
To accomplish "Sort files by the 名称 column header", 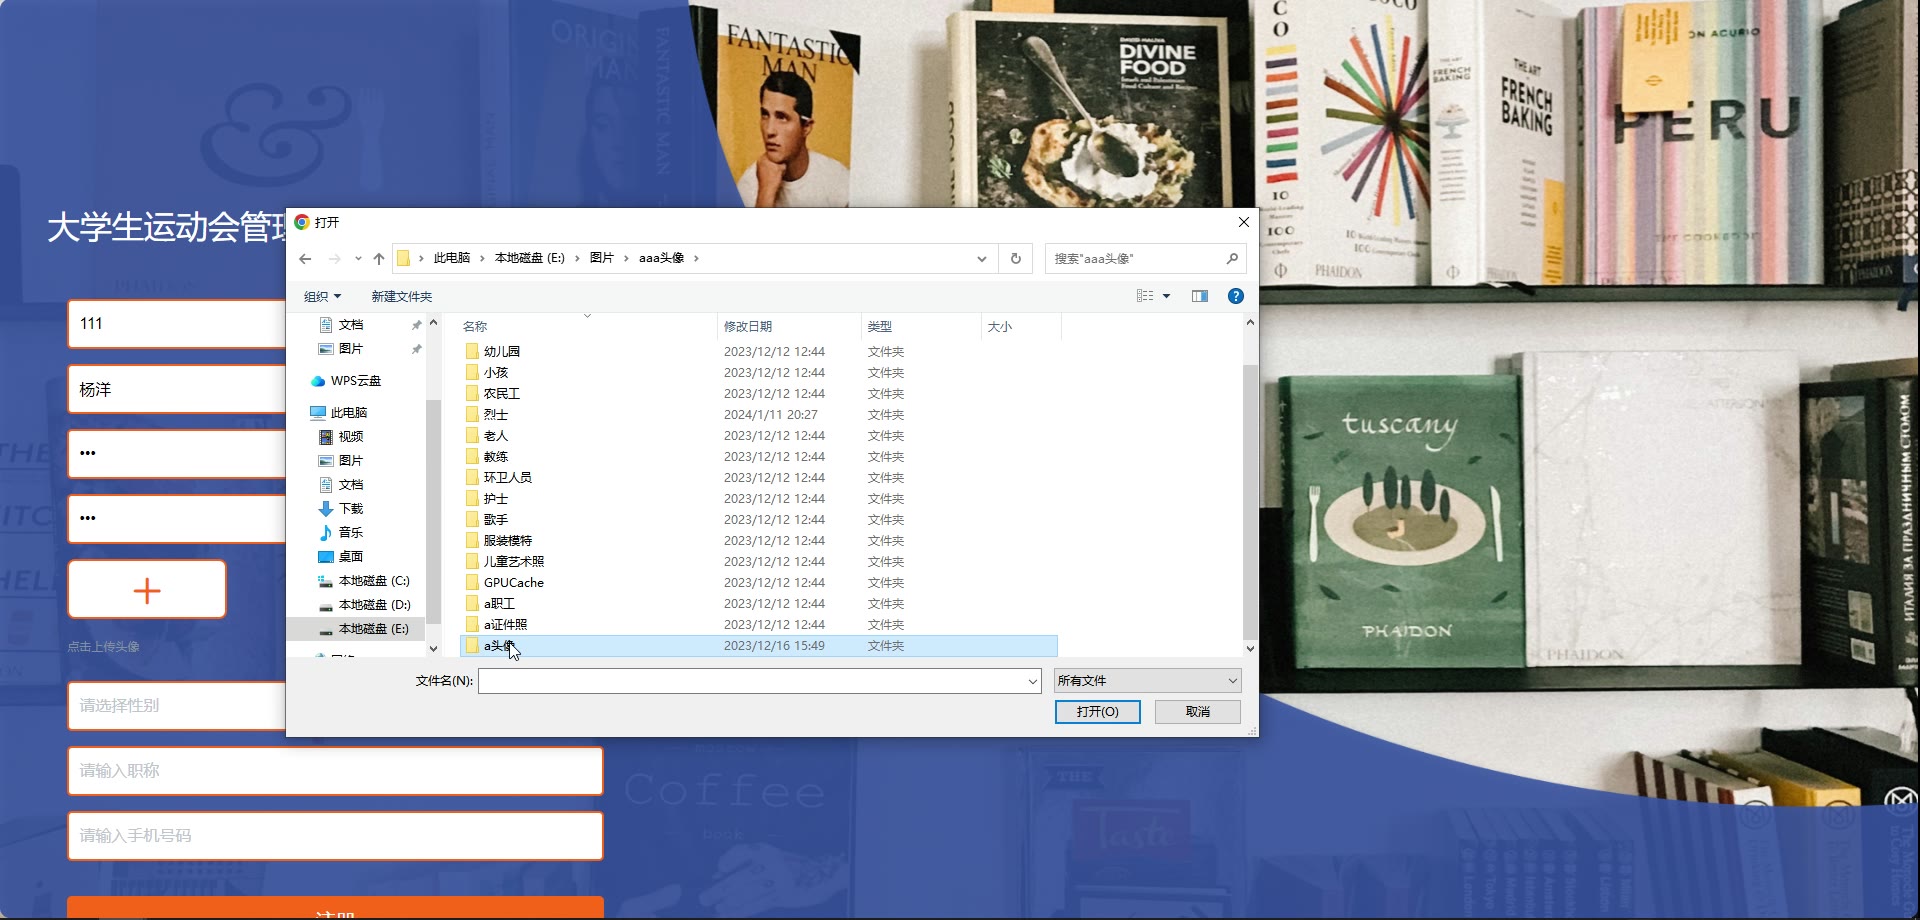I will 475,327.
